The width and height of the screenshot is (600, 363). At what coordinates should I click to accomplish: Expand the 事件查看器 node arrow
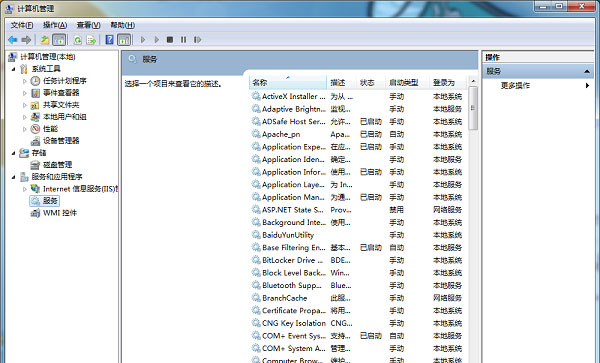(25, 93)
